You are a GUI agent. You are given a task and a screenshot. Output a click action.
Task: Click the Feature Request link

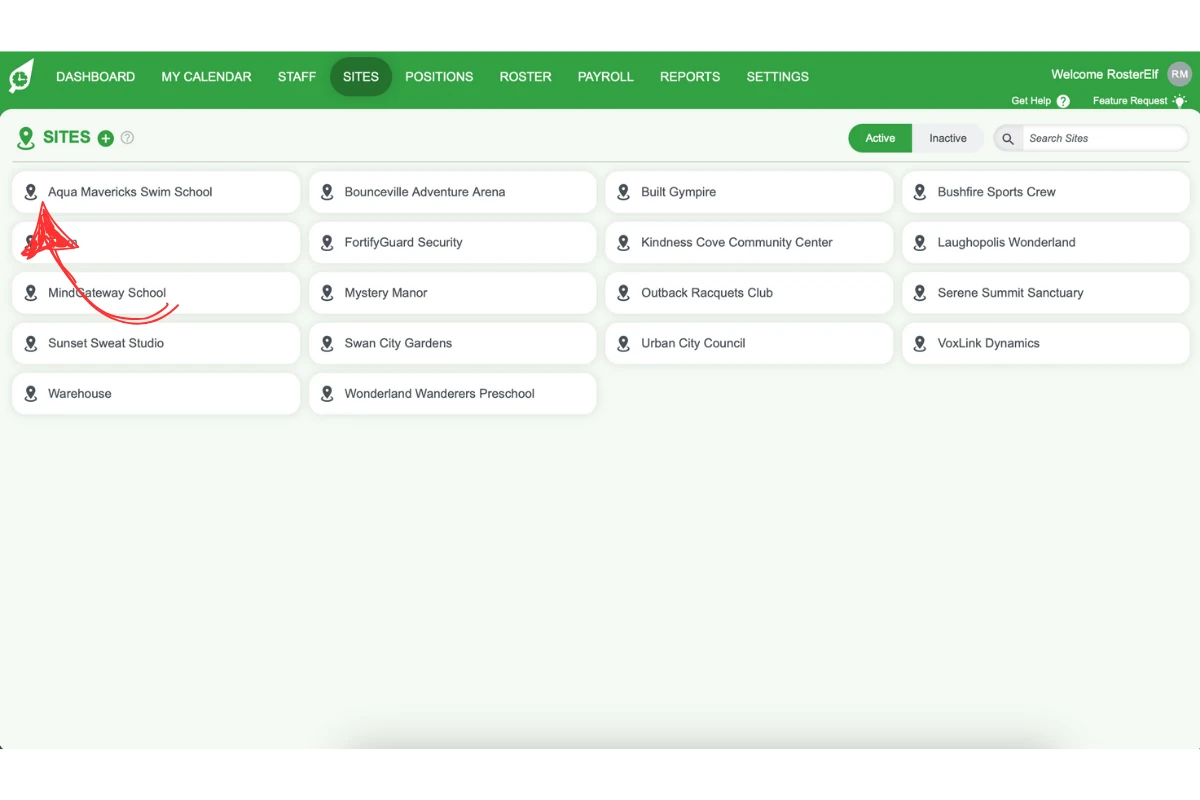point(1130,101)
